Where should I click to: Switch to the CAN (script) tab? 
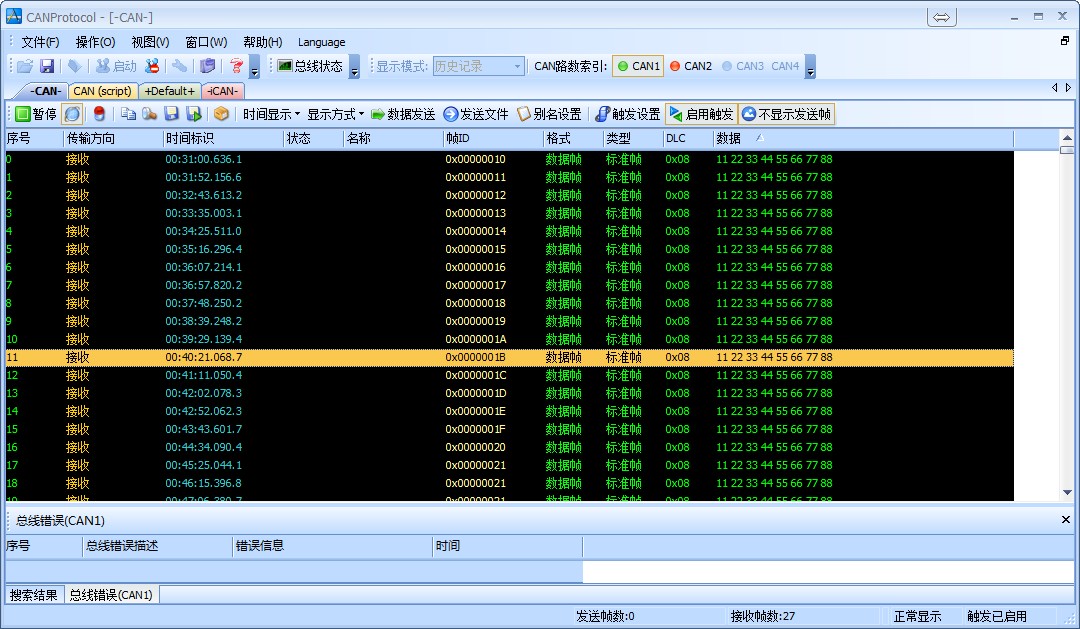(102, 91)
